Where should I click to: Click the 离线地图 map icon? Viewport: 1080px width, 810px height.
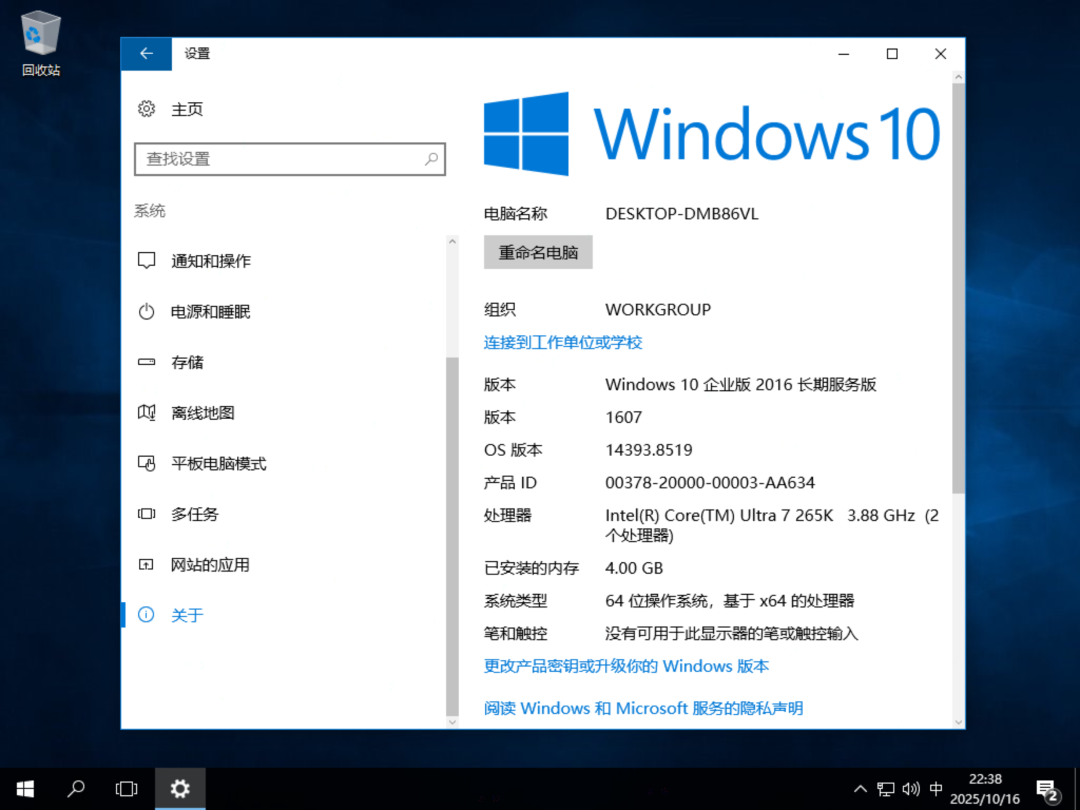tap(146, 413)
